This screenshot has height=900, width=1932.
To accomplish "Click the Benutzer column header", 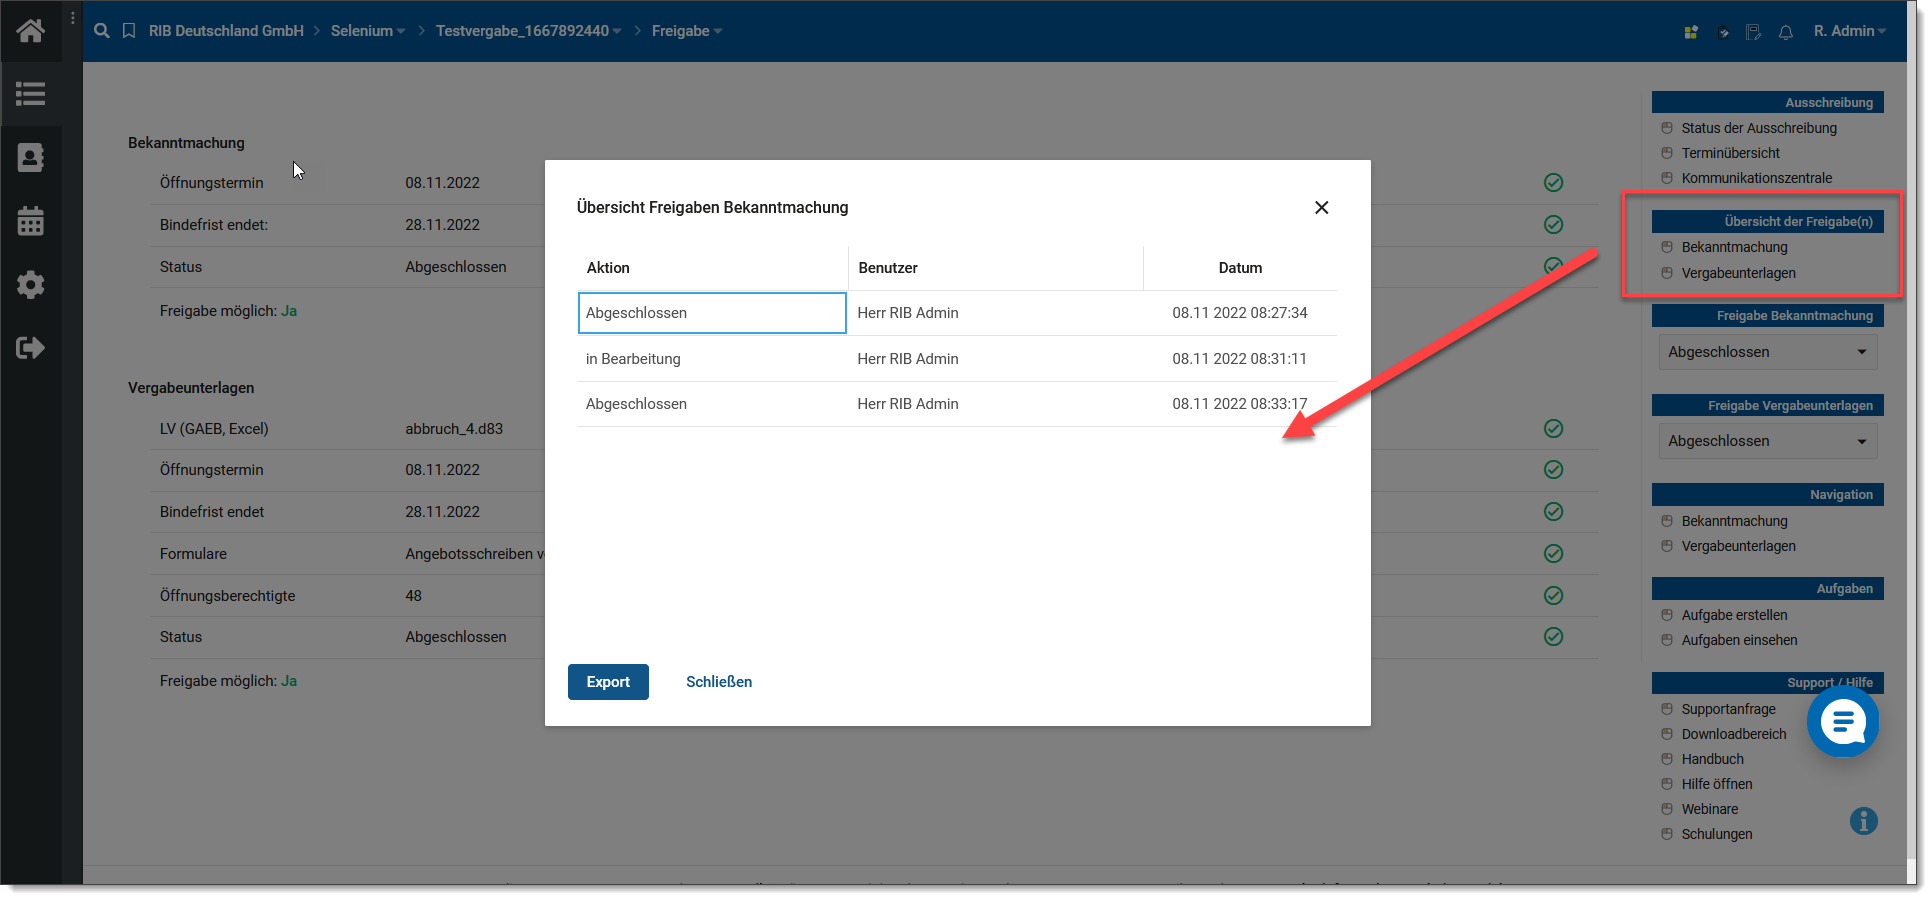I will pos(996,268).
